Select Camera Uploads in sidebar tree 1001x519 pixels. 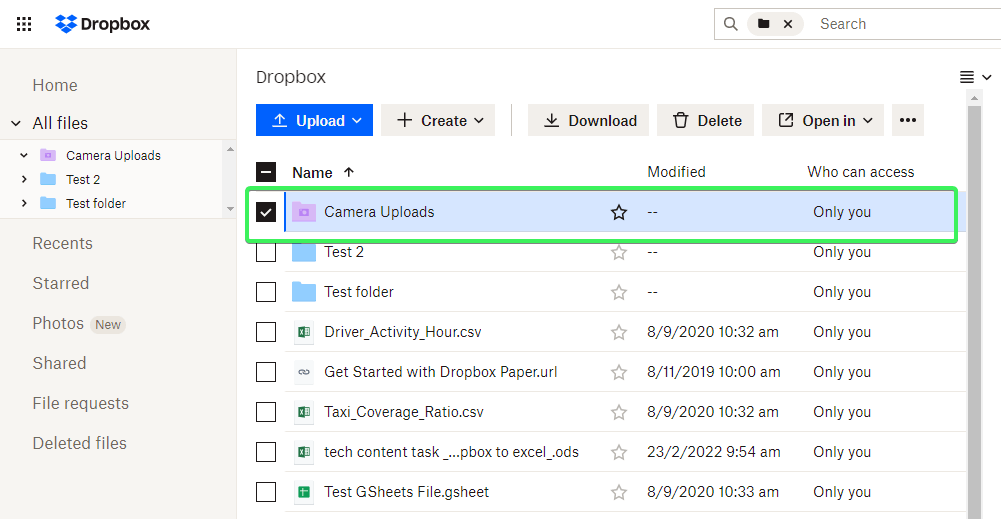tap(114, 155)
